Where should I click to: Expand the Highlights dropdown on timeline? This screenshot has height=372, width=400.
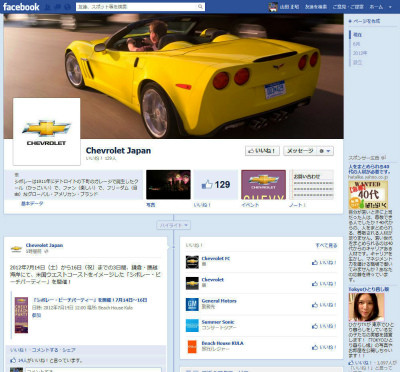173,225
